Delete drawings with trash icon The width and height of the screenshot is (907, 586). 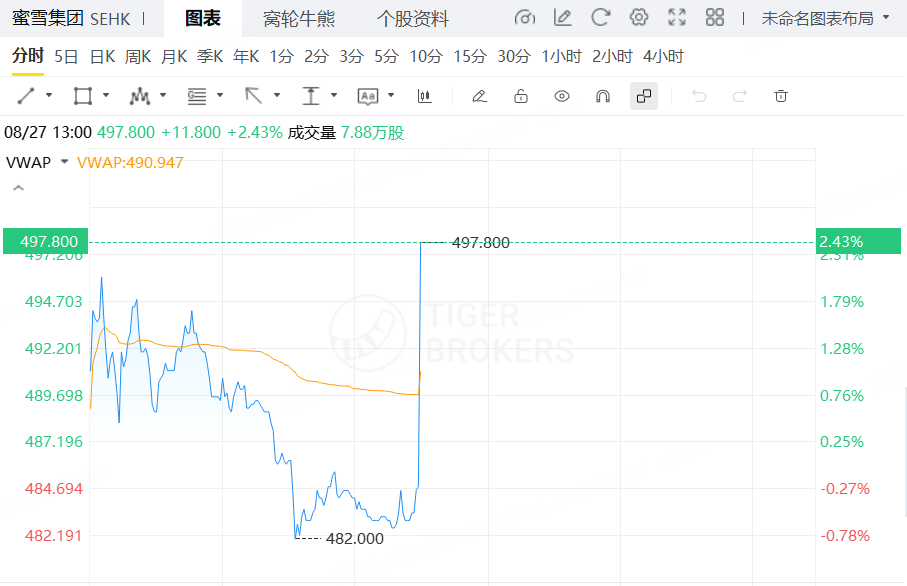click(781, 96)
